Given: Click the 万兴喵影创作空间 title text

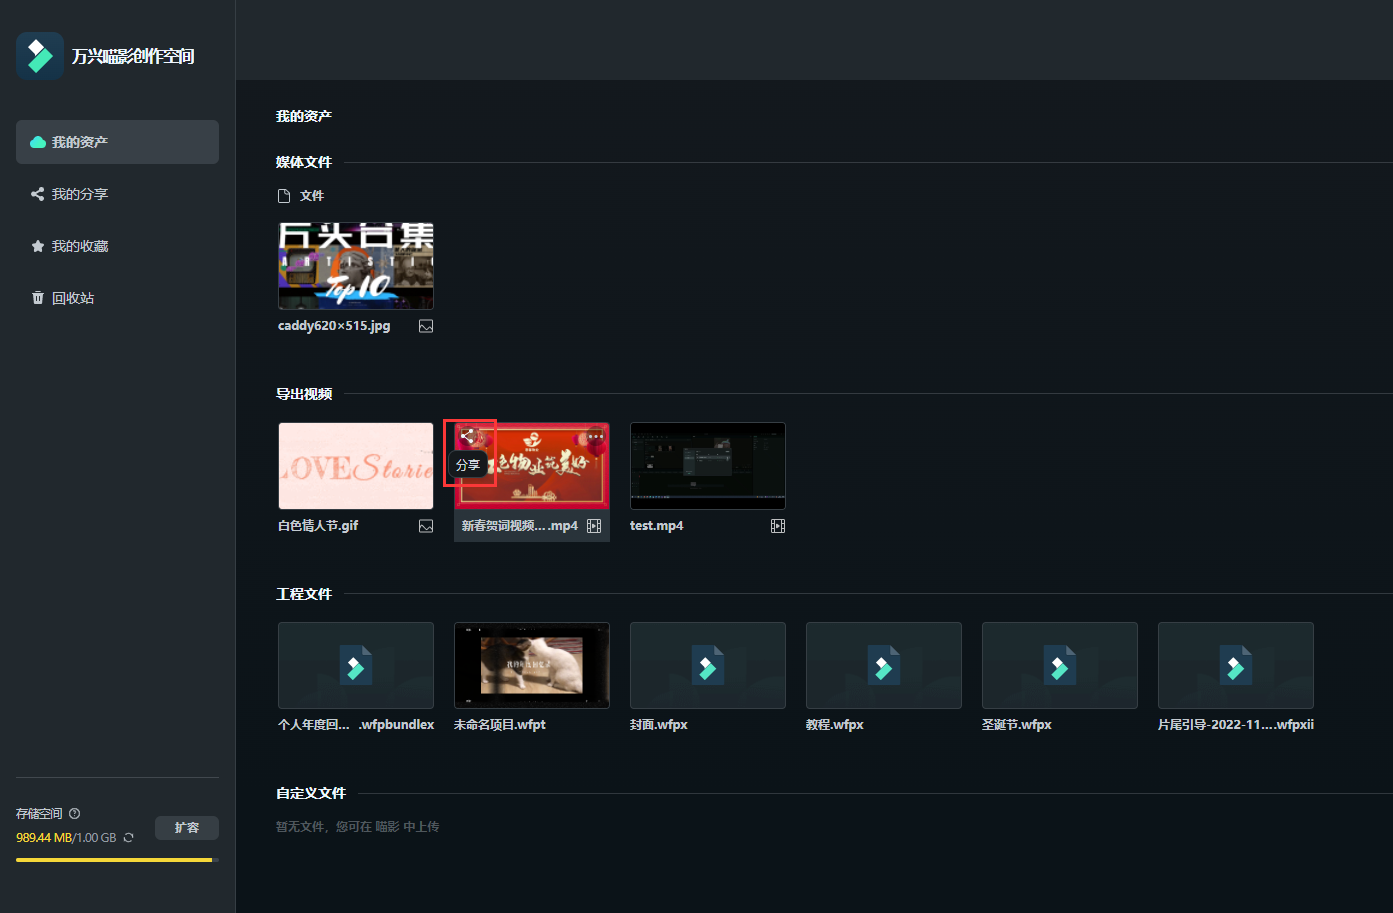Looking at the screenshot, I should (133, 56).
